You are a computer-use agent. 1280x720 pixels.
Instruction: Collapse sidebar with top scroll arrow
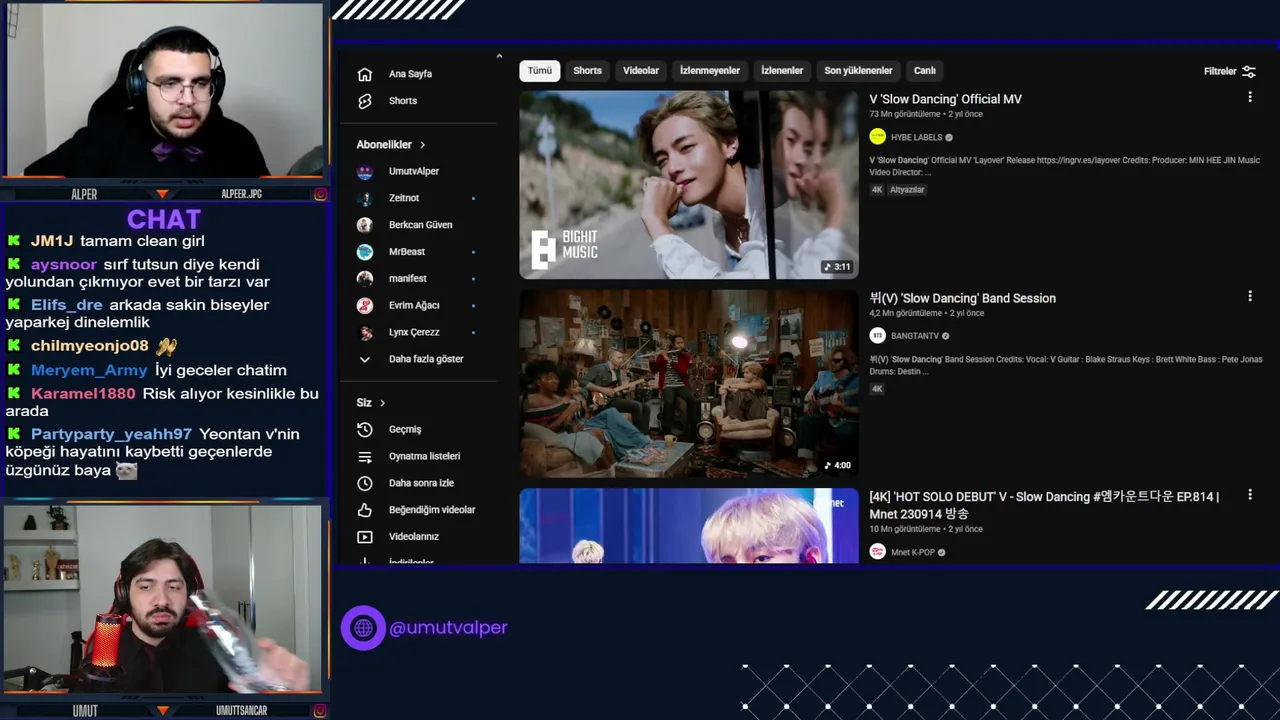click(499, 56)
